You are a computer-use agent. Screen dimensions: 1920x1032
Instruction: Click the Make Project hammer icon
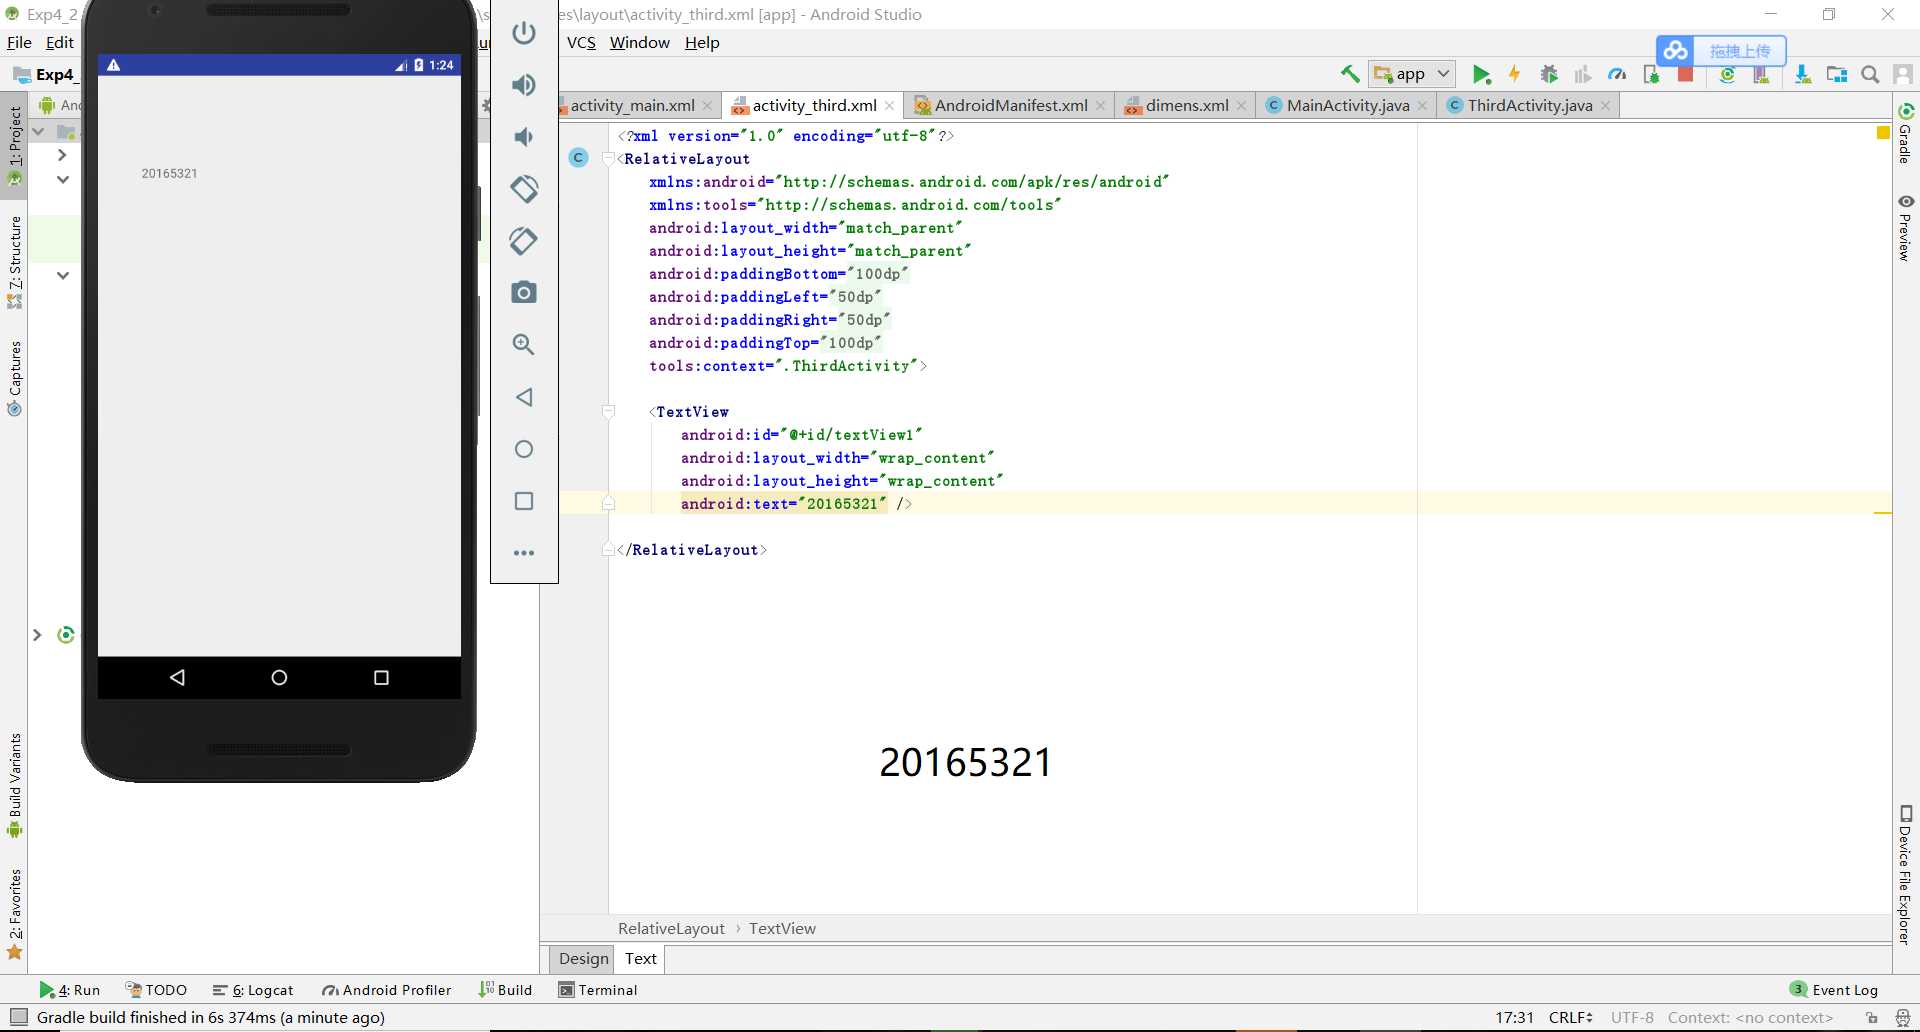click(x=1350, y=74)
